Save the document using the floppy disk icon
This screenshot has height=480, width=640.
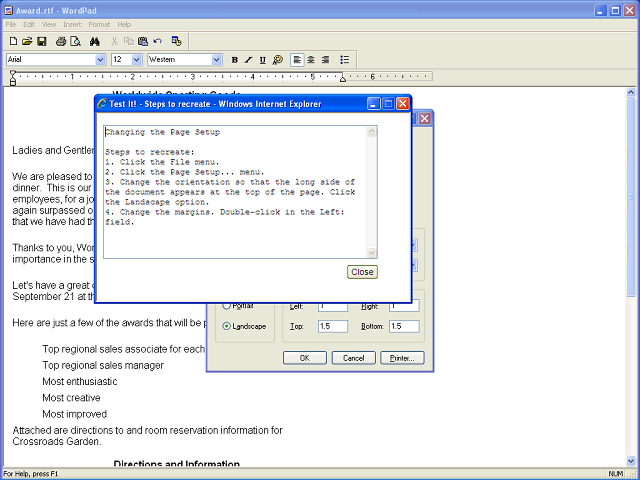(x=42, y=41)
